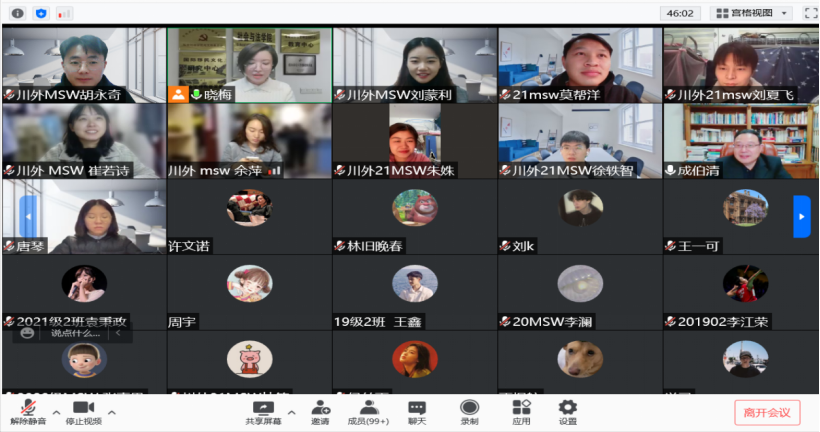Toggle camera with 停止视频

click(83, 411)
